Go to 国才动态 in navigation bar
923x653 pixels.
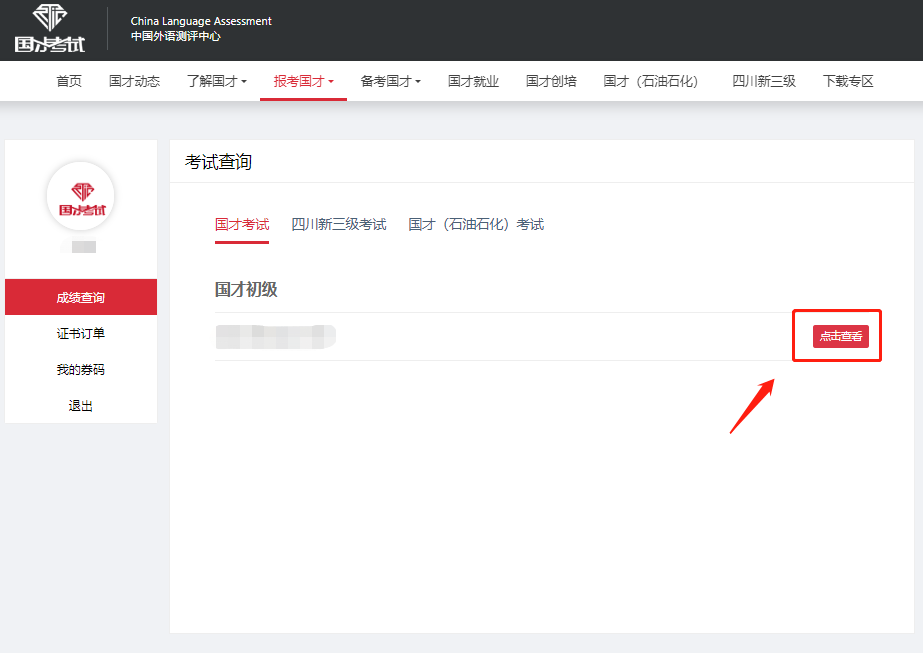tap(134, 82)
